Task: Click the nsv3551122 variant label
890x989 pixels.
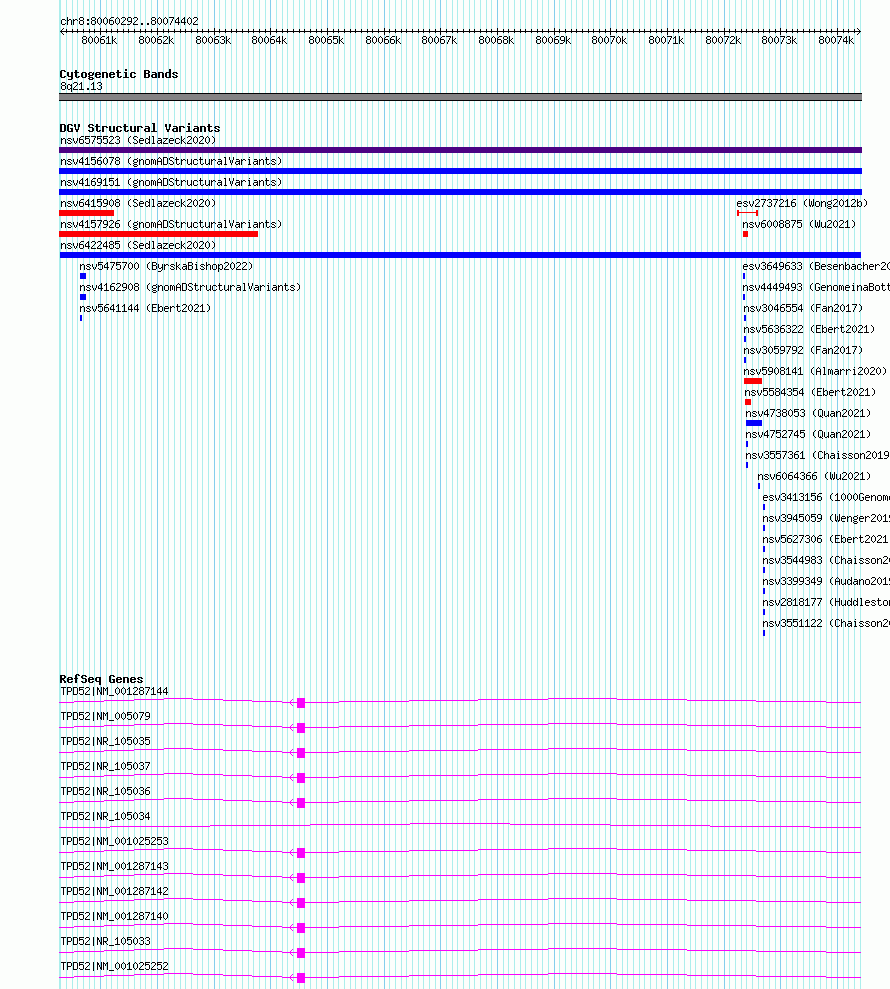Action: tap(826, 623)
